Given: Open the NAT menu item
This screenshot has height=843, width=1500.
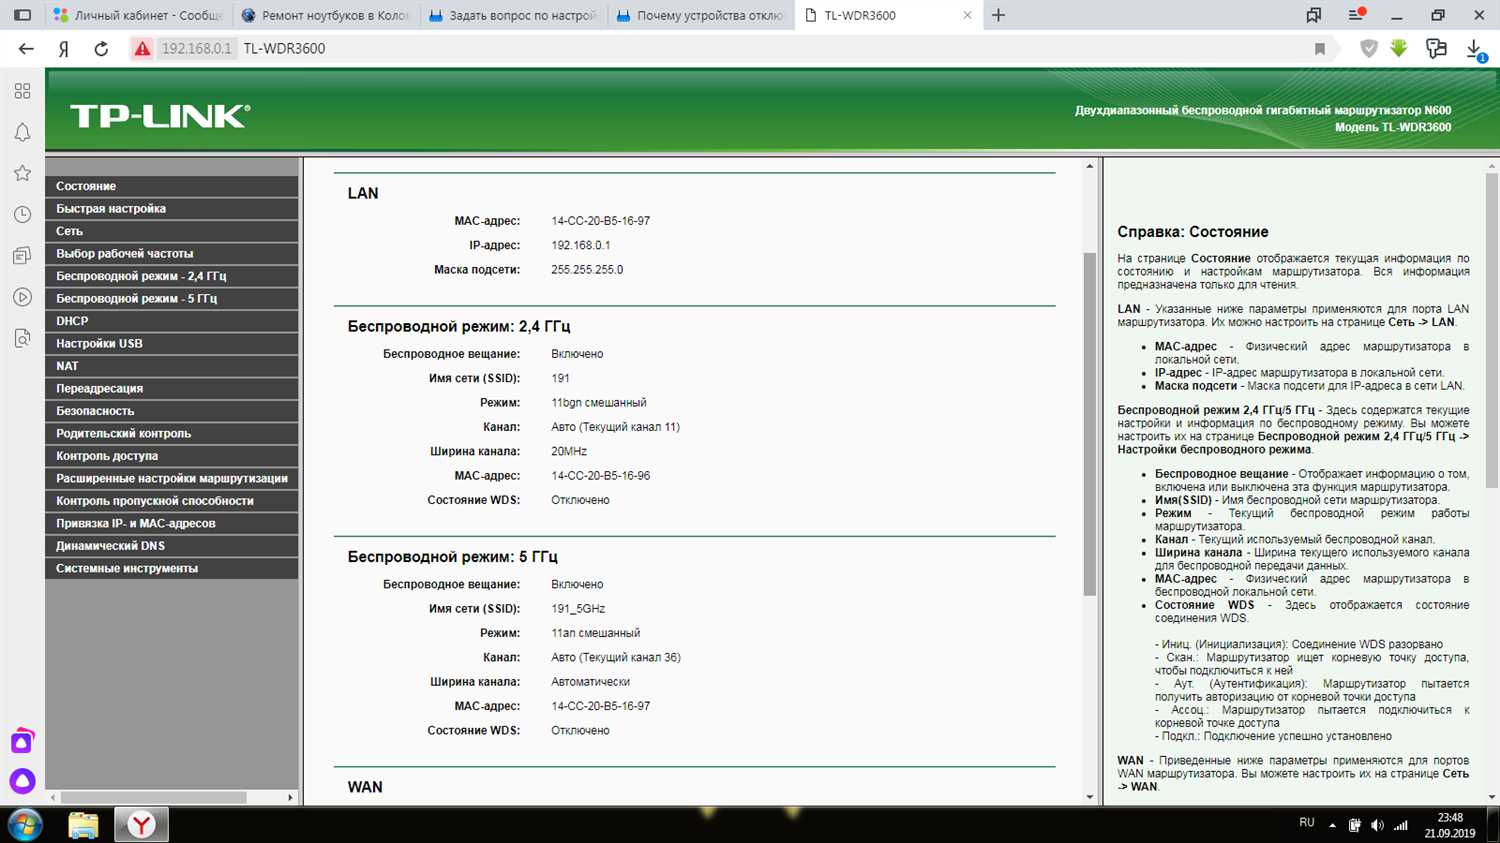Looking at the screenshot, I should [x=172, y=366].
